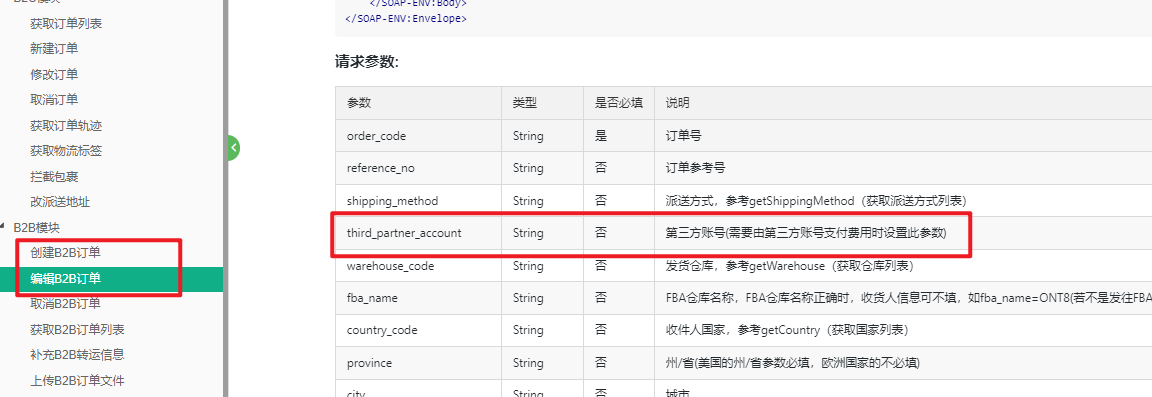This screenshot has width=1152, height=397.
Task: Open 上传B2B订单文件 page
Action: [77, 380]
